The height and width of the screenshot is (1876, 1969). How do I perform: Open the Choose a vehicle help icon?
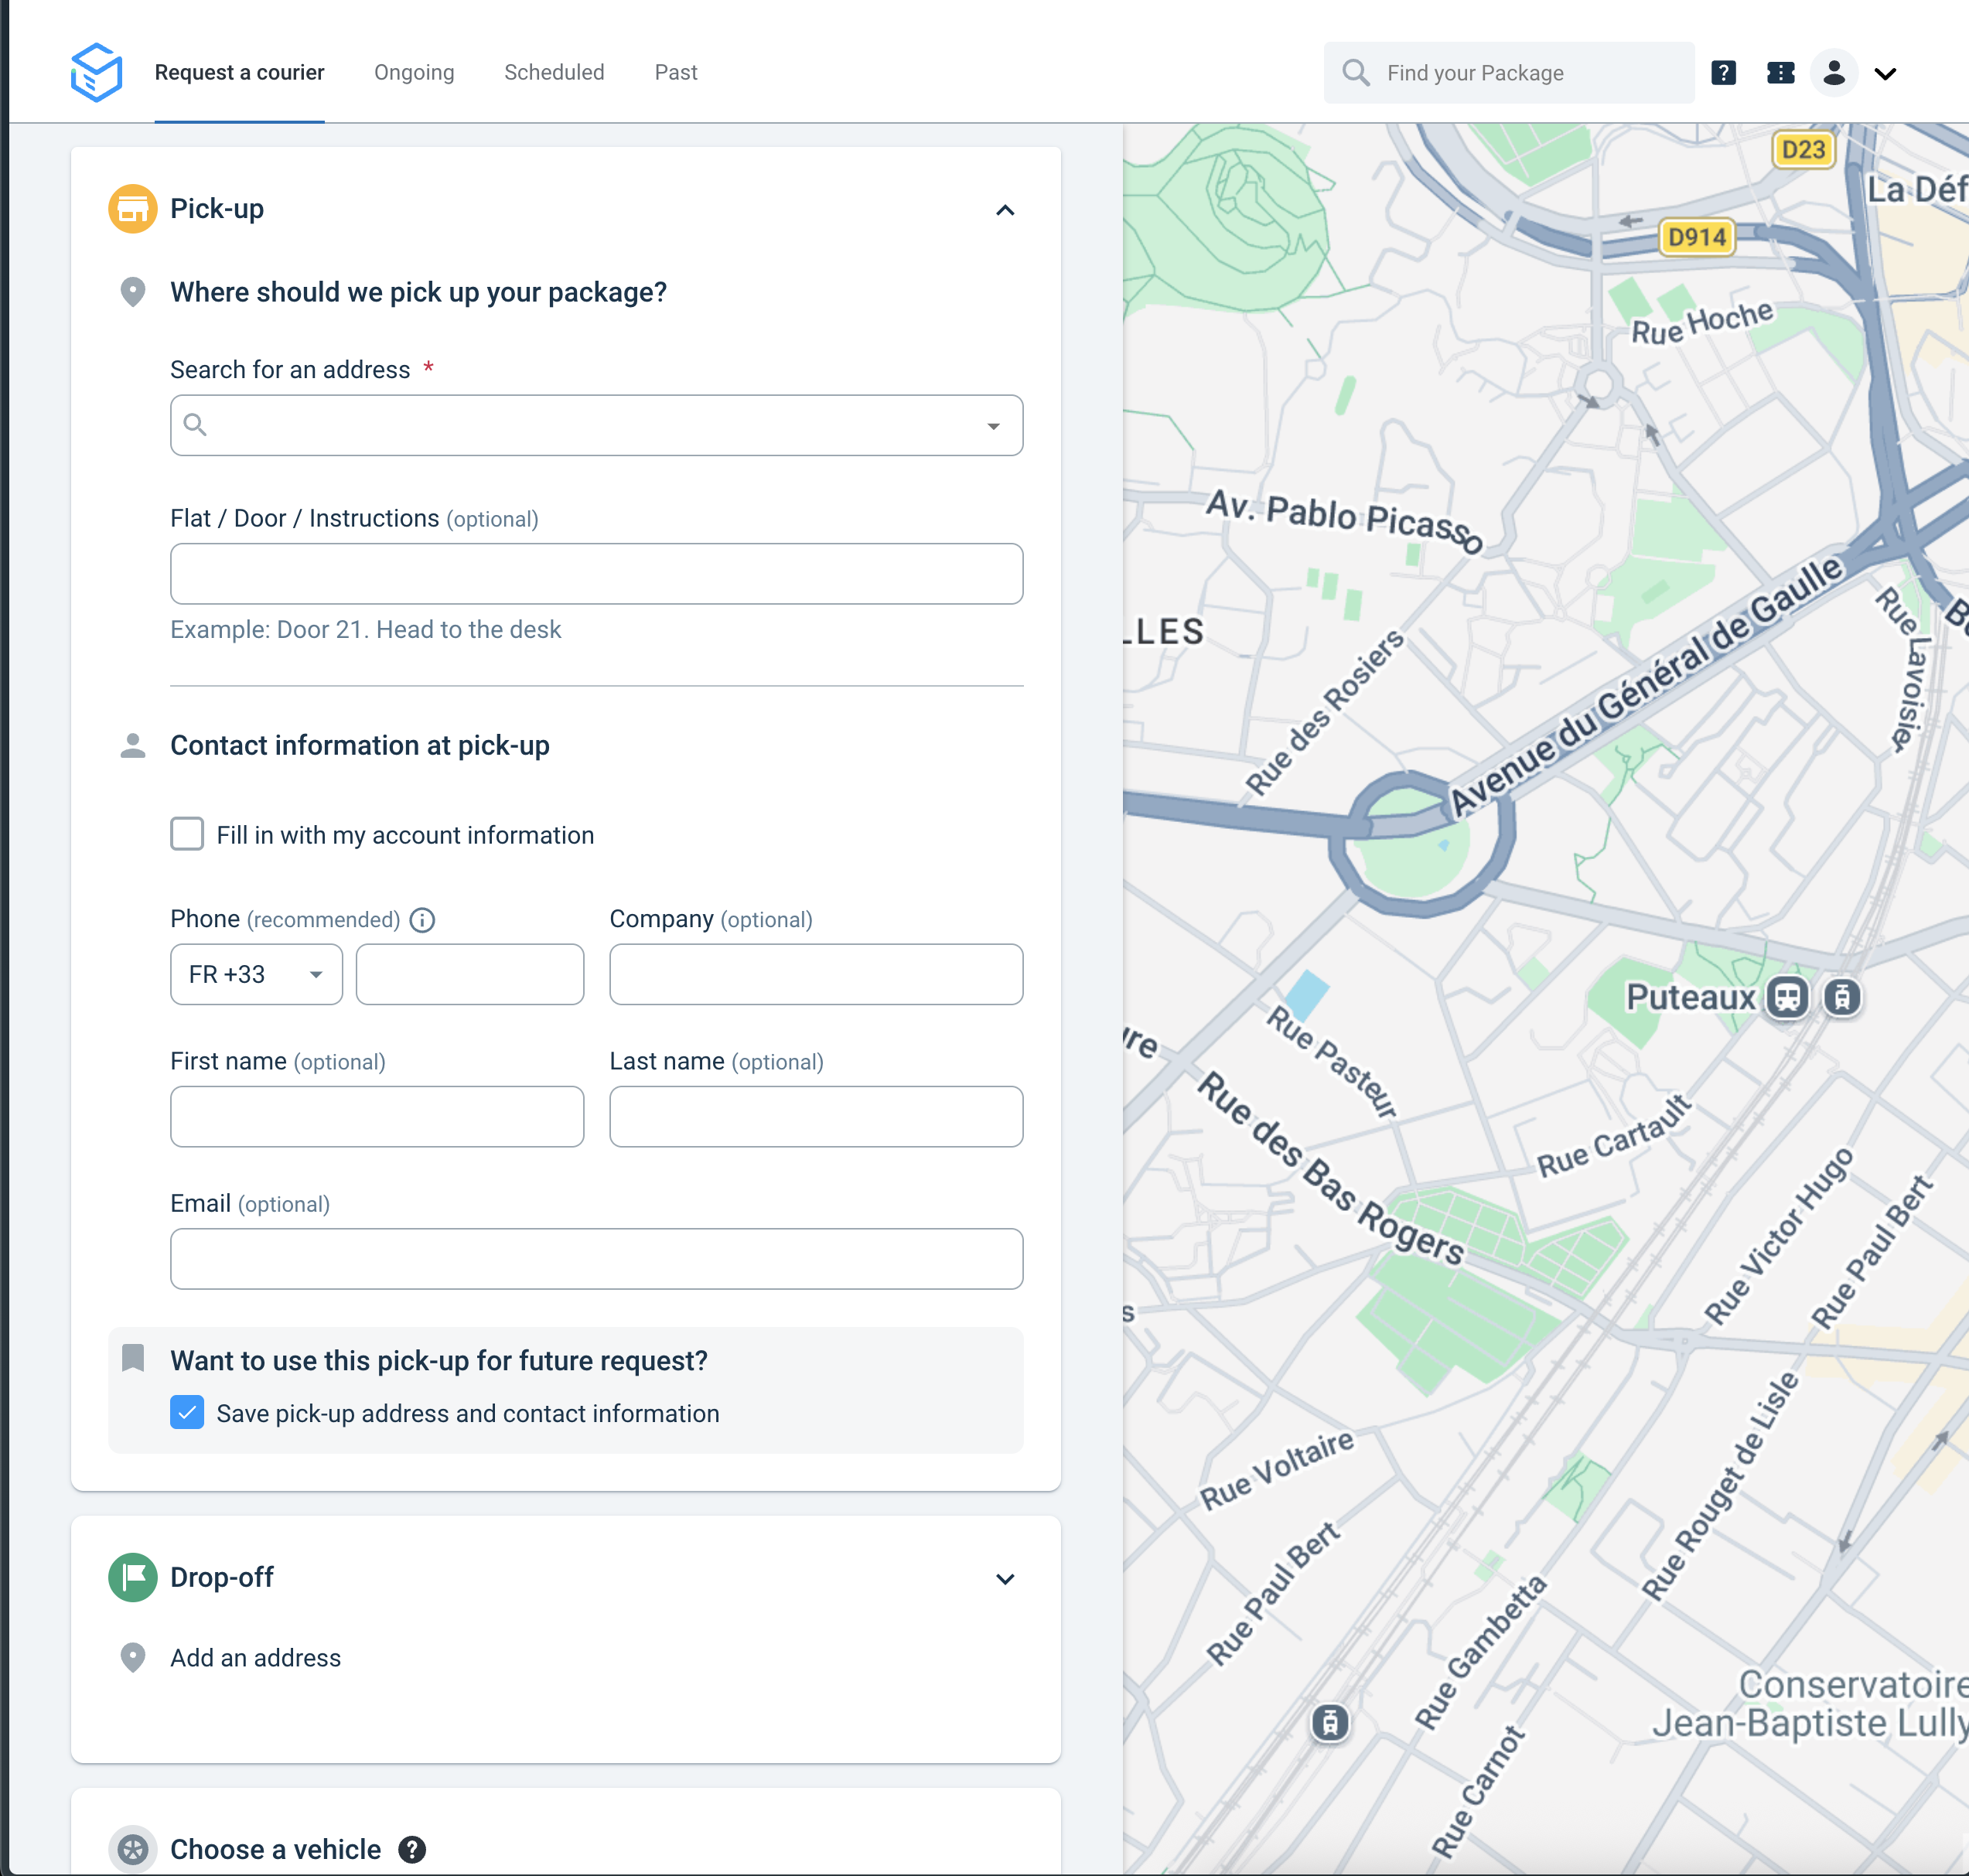[x=412, y=1849]
